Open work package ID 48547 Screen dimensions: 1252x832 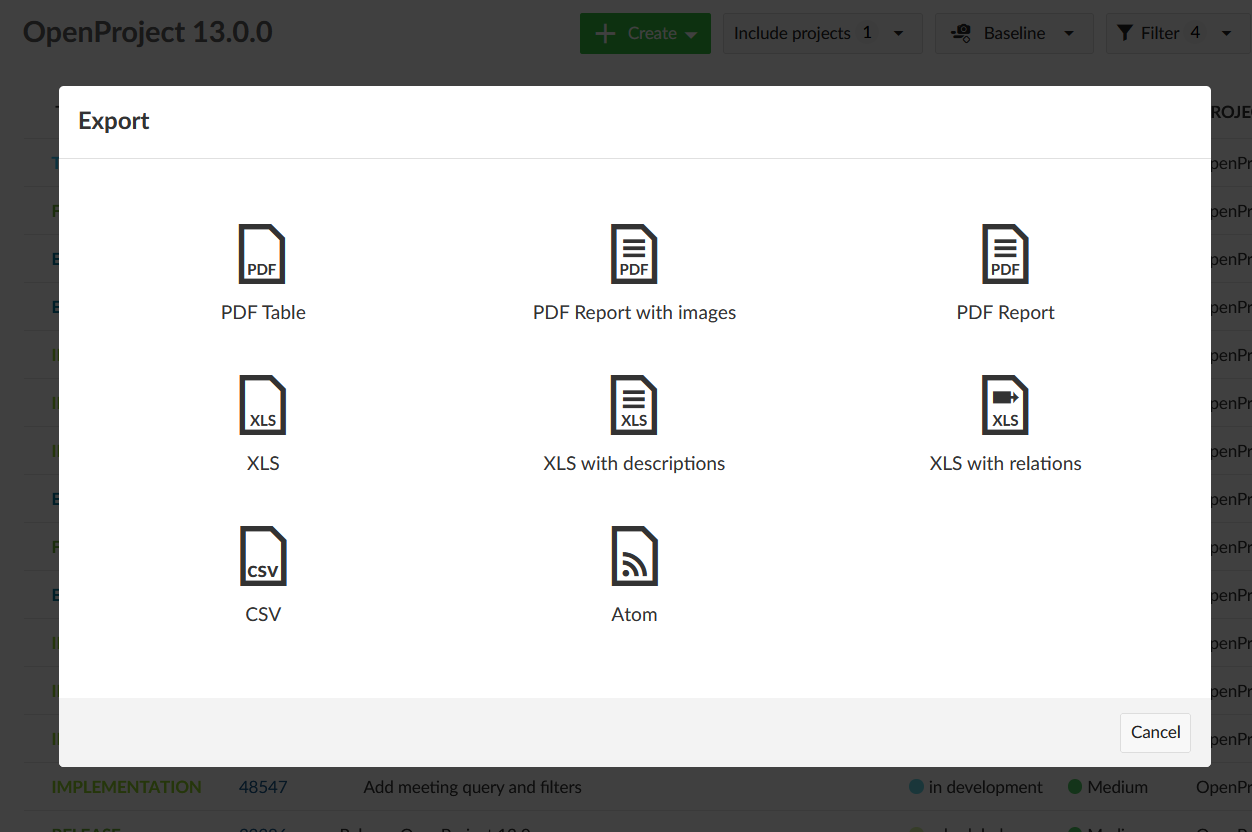click(263, 787)
